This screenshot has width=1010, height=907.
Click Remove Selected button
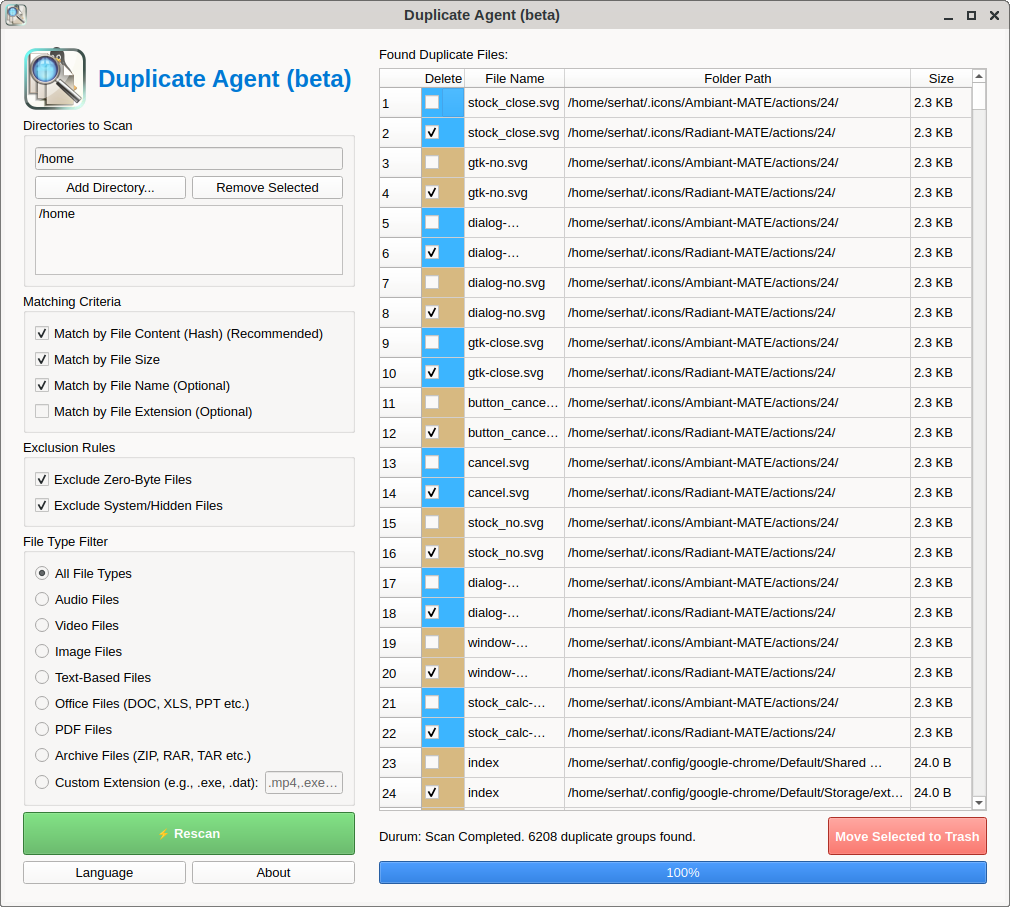(x=267, y=188)
